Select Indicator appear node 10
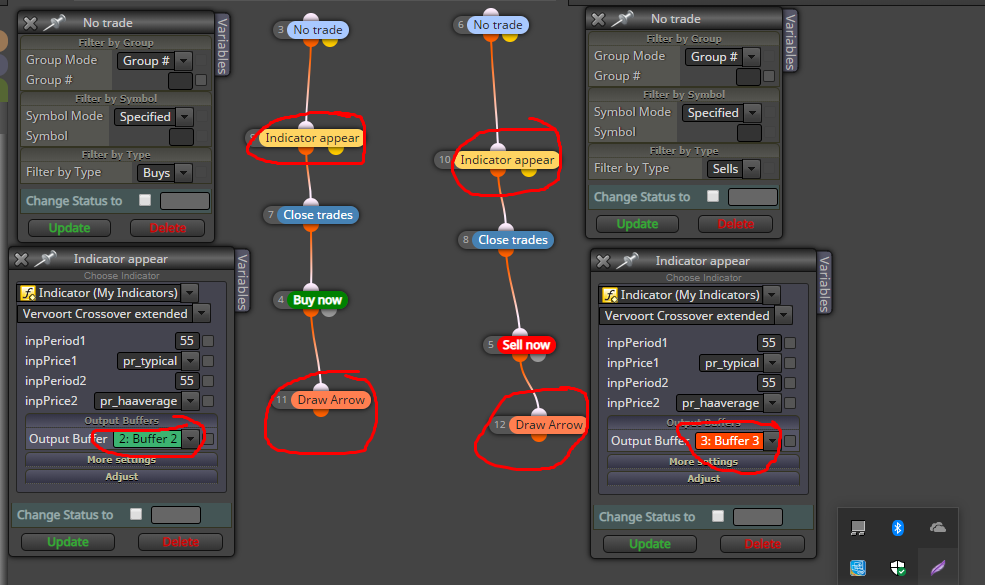Viewport: 985px width, 585px height. pyautogui.click(x=507, y=160)
